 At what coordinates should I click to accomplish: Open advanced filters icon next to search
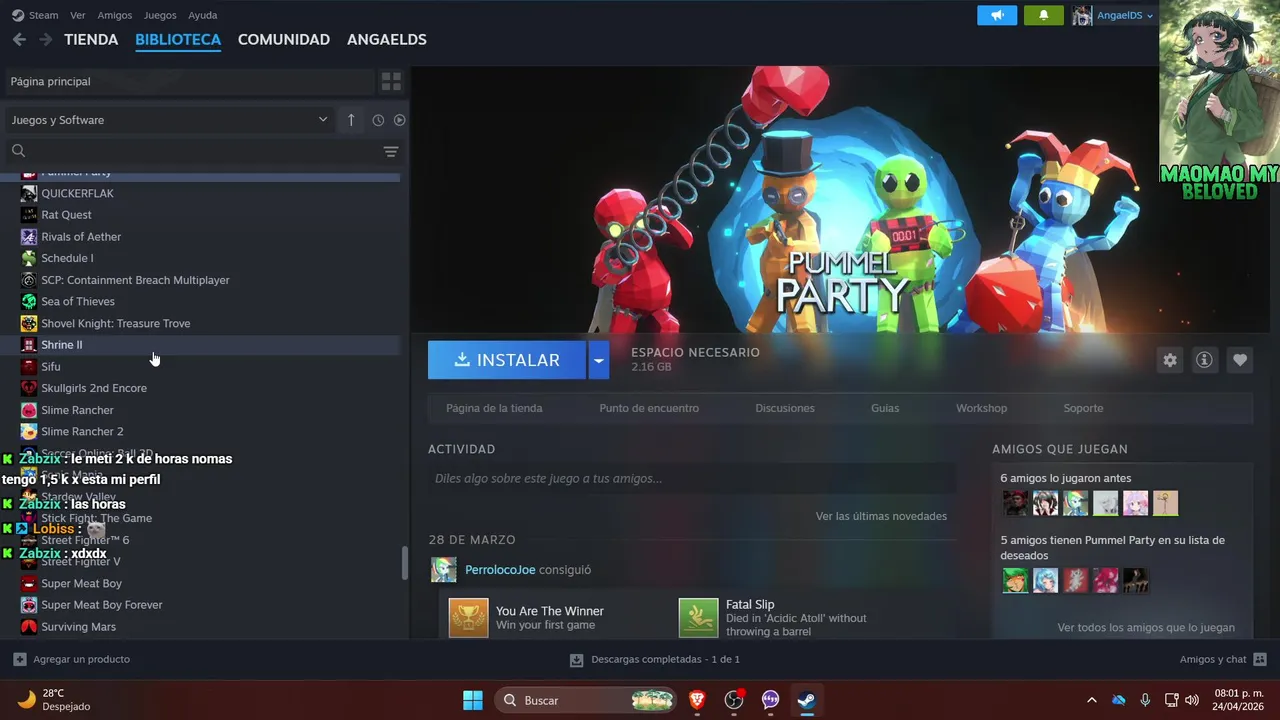[x=391, y=151]
